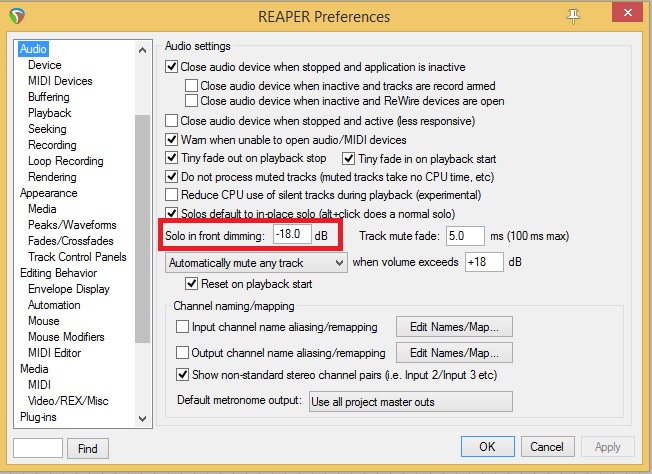Enable Output channel name aliasing/remapping
The width and height of the screenshot is (652, 474).
click(x=182, y=353)
